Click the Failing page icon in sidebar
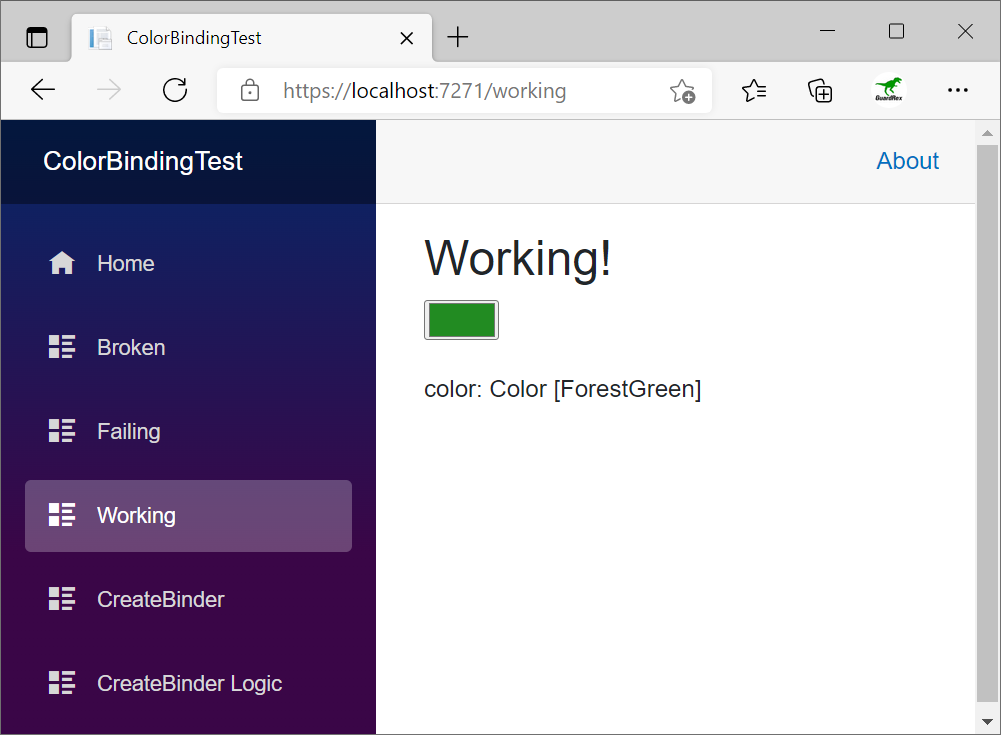Image resolution: width=1001 pixels, height=735 pixels. (x=61, y=430)
